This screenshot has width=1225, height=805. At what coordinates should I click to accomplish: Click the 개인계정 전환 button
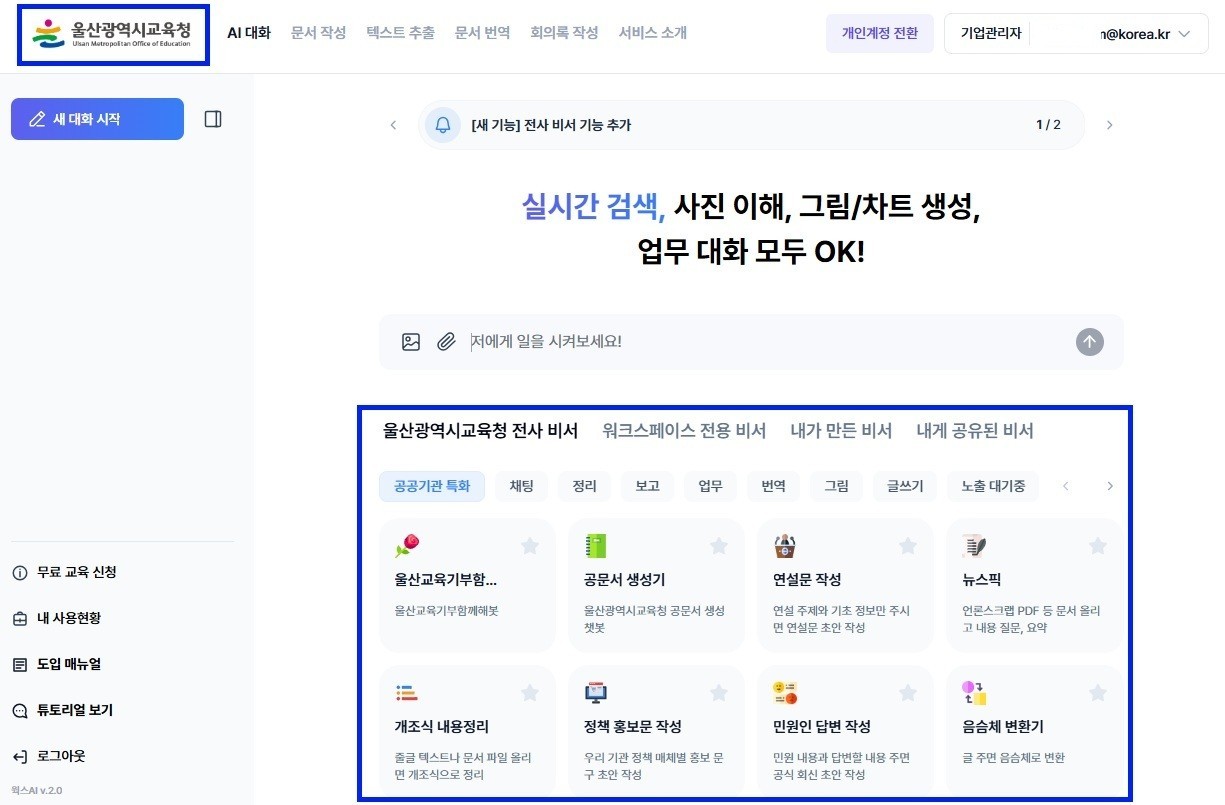(x=880, y=33)
